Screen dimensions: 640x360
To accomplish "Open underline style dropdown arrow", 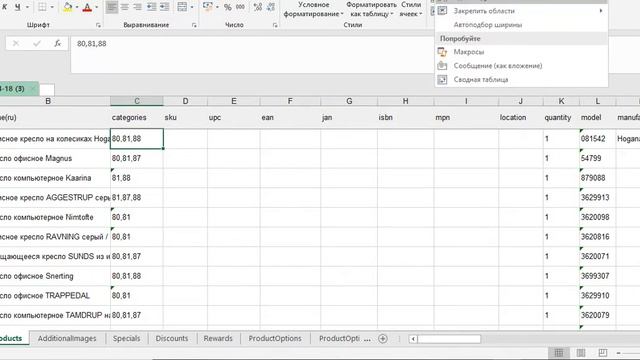I will click(27, 7).
